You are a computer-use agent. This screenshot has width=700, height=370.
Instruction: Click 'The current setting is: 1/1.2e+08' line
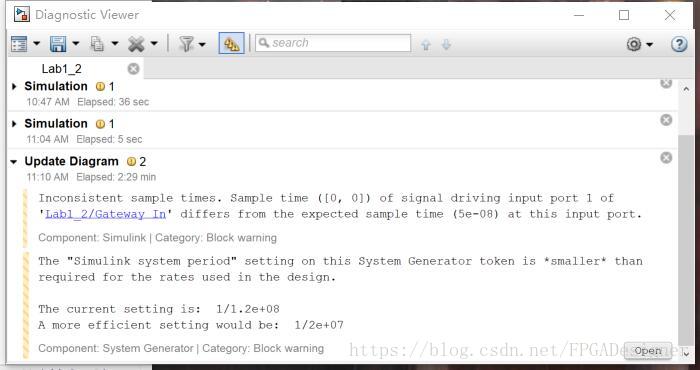pos(159,309)
